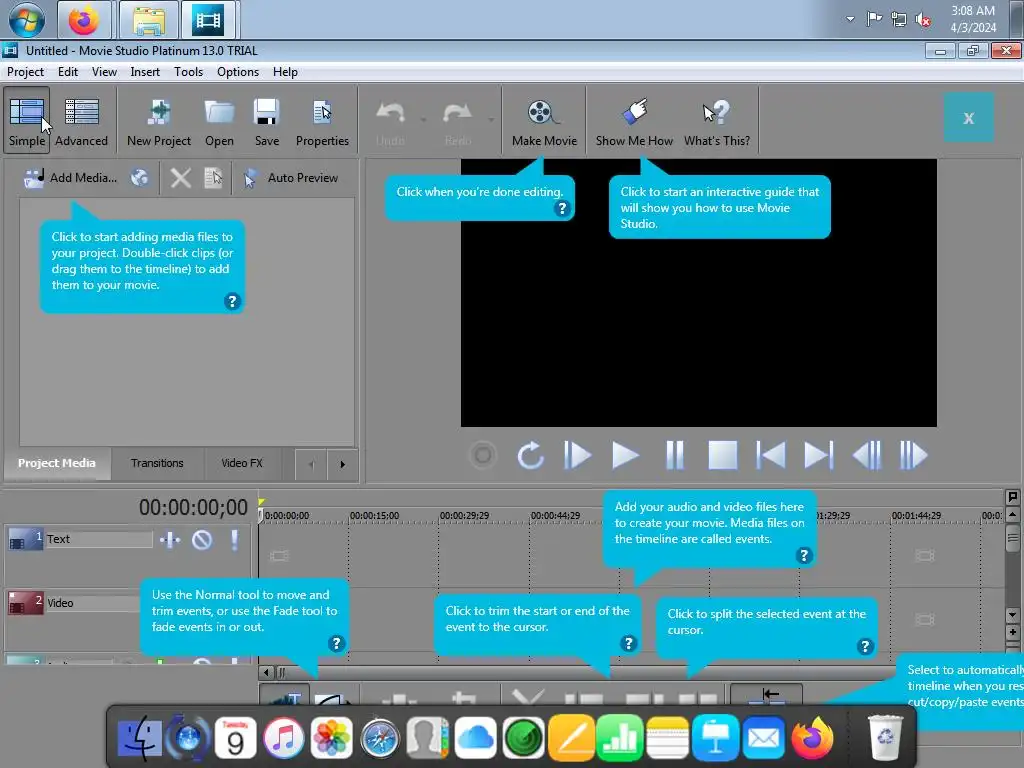The image size is (1024, 768).
Task: Click ruler mark 00:00:29;29
Action: coord(464,515)
